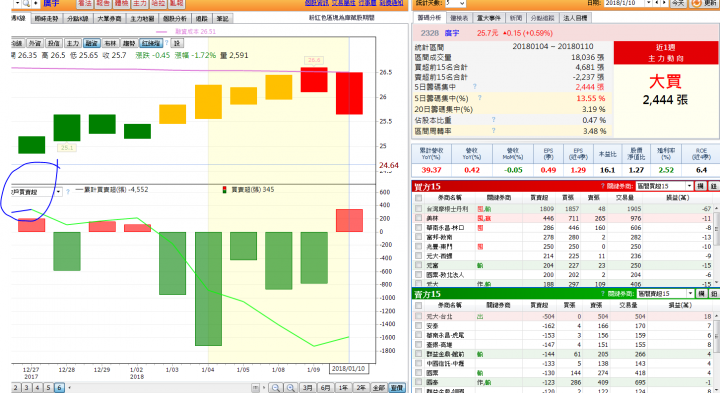
Task: Open help icon for 5日籌碼集中(%)
Action: [479, 98]
